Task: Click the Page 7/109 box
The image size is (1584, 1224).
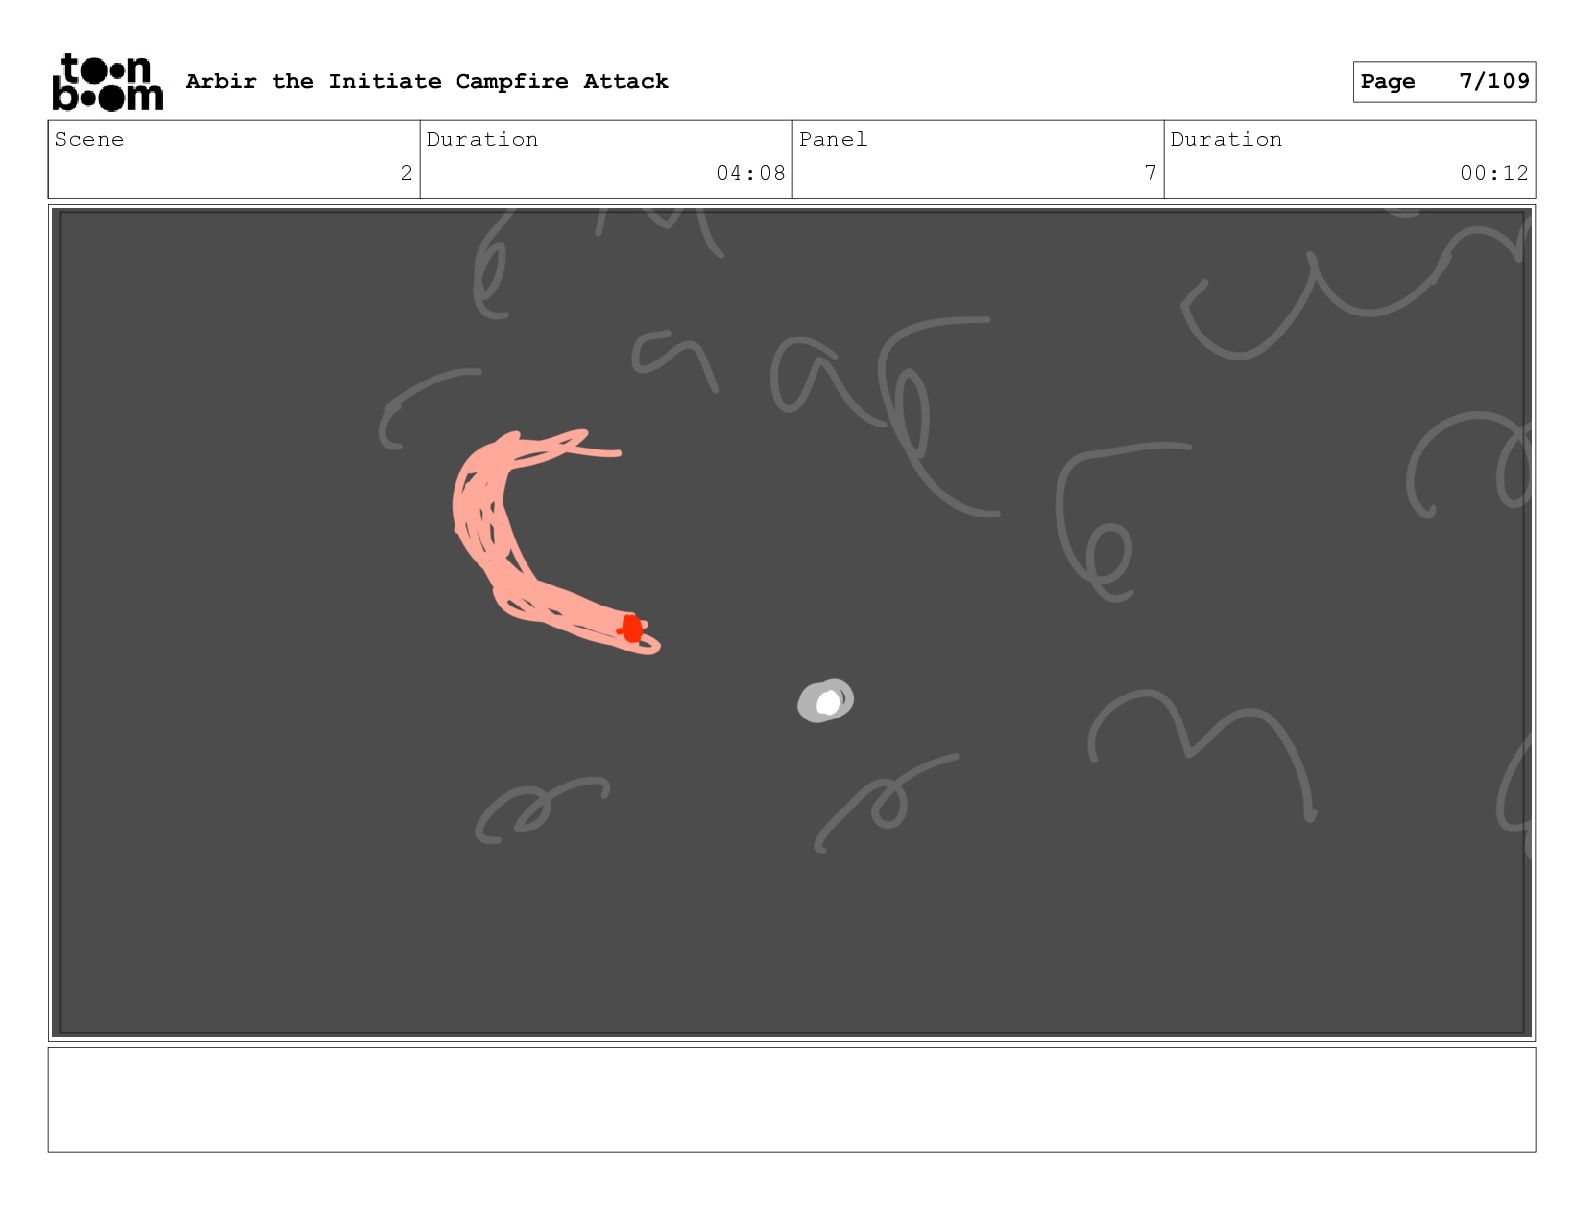Action: point(1444,82)
